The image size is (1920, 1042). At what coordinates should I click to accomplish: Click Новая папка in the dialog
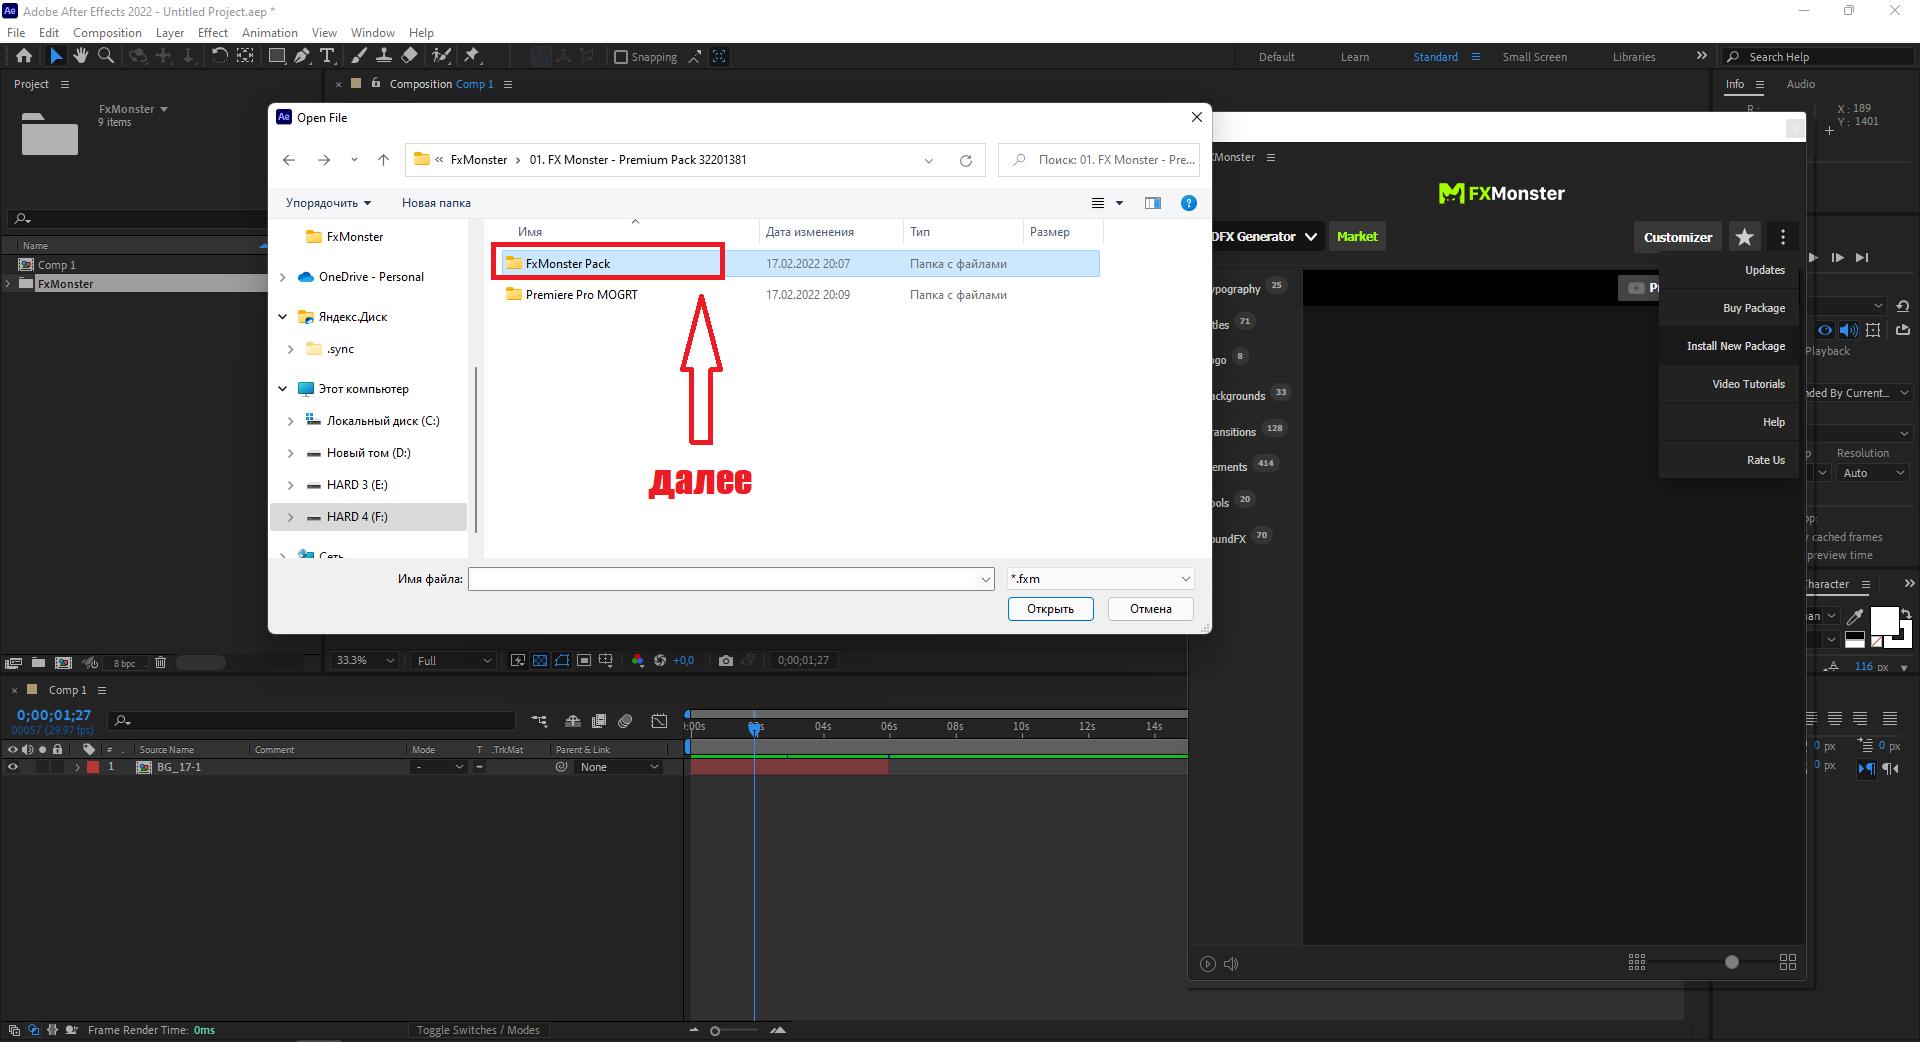point(436,203)
